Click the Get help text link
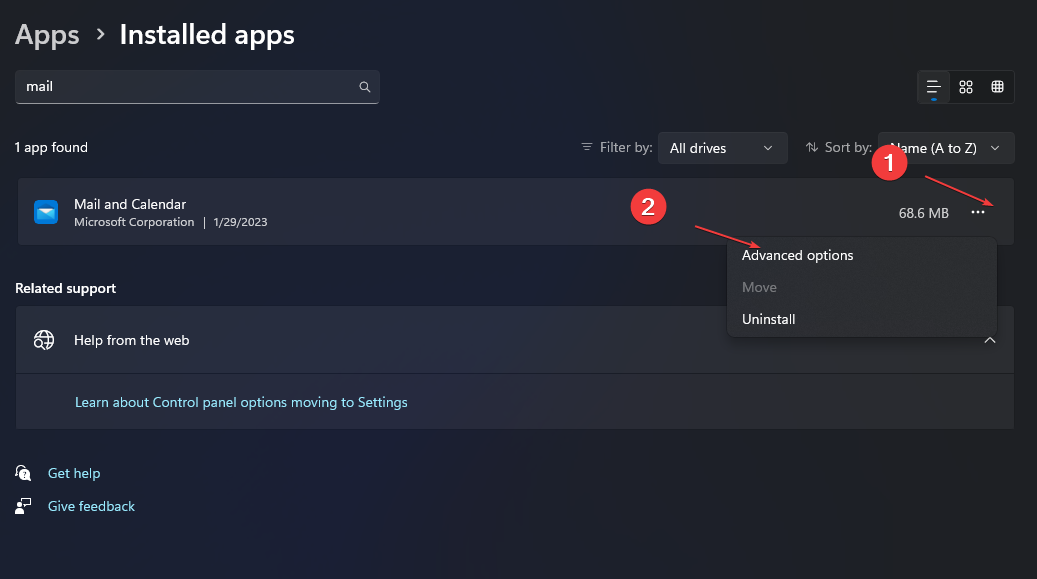 coord(74,473)
